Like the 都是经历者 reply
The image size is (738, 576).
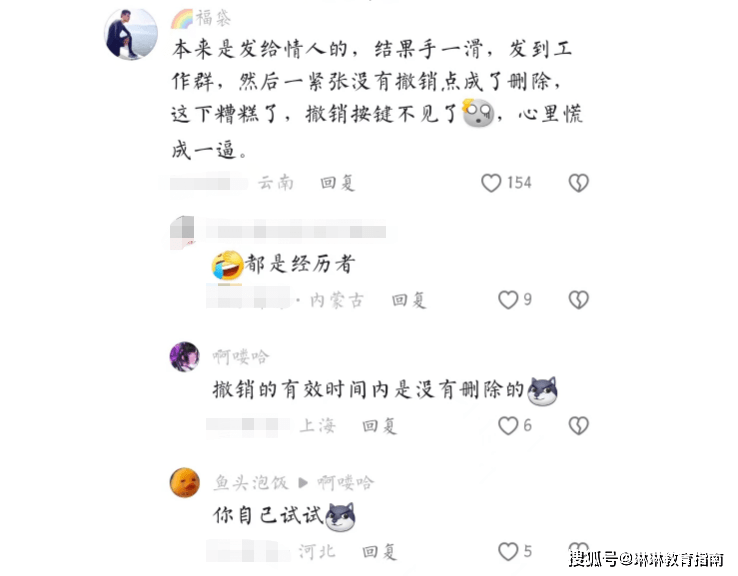[x=508, y=300]
